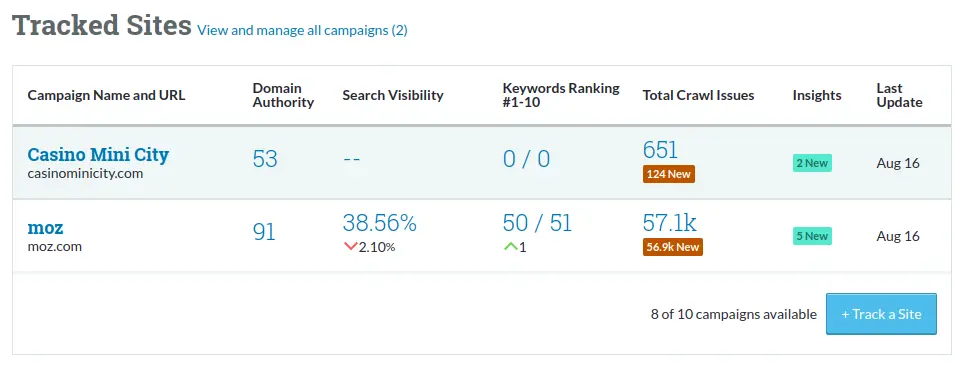
Task: Click the green up arrow under 50 / 51
Action: point(510,246)
